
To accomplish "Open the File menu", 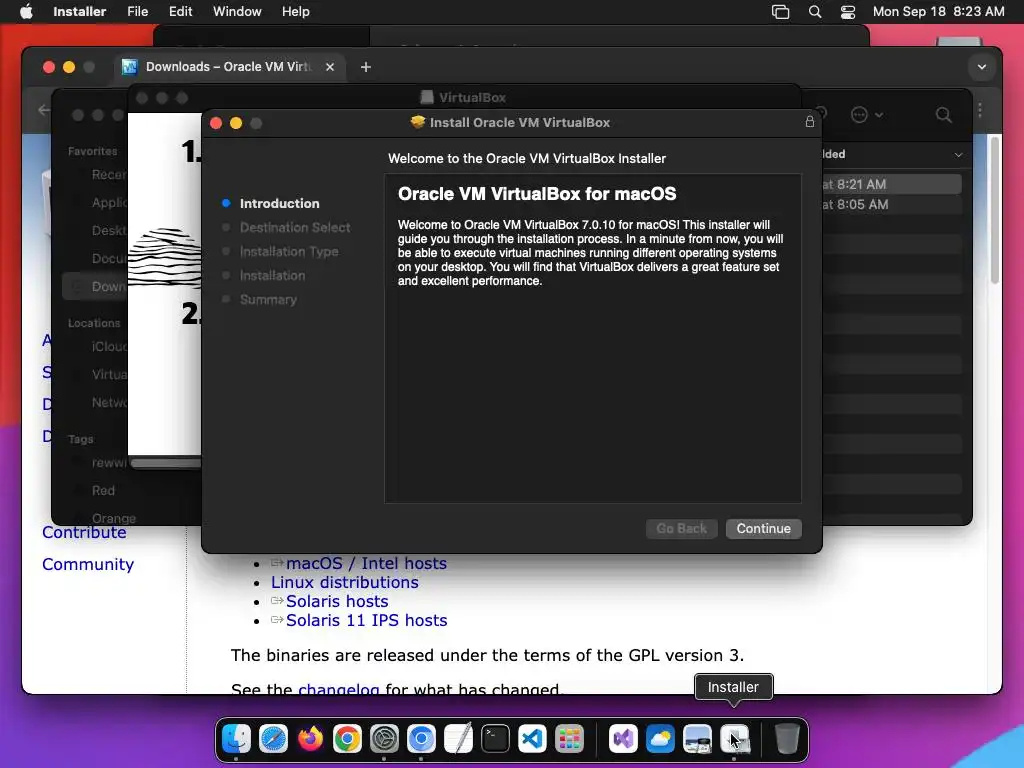I will [137, 12].
